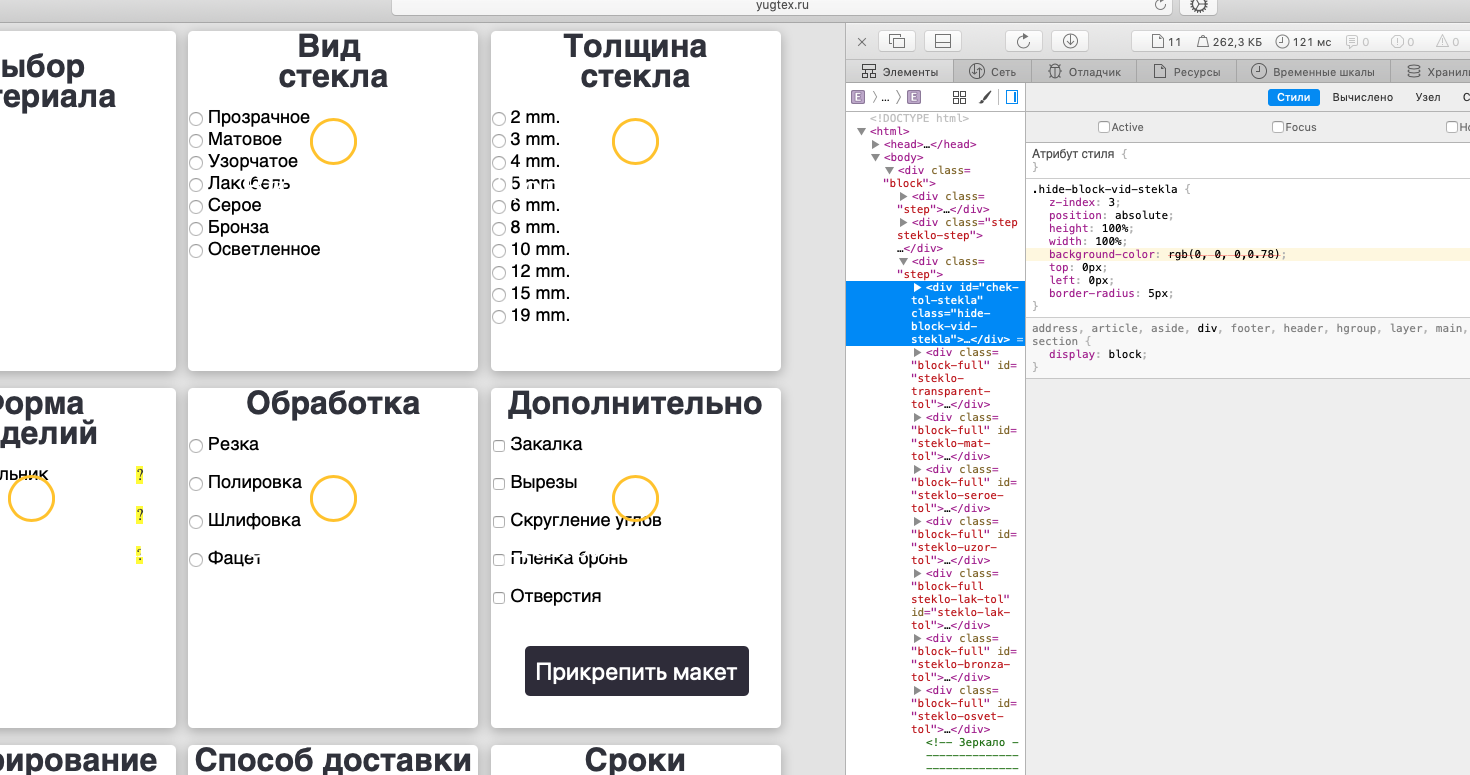Click first element breadcrumb E icon
The width and height of the screenshot is (1470, 775).
coord(857,97)
